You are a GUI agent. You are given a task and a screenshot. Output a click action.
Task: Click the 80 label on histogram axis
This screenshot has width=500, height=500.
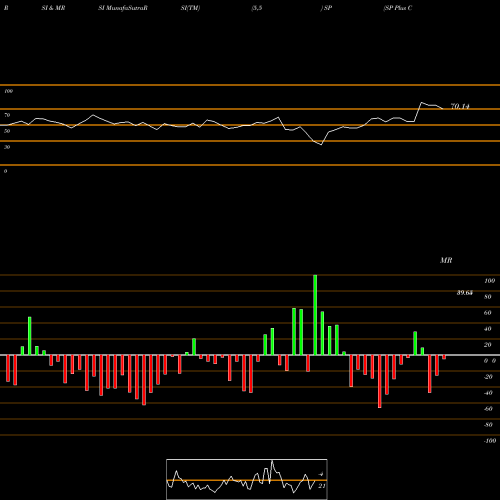click(x=488, y=297)
